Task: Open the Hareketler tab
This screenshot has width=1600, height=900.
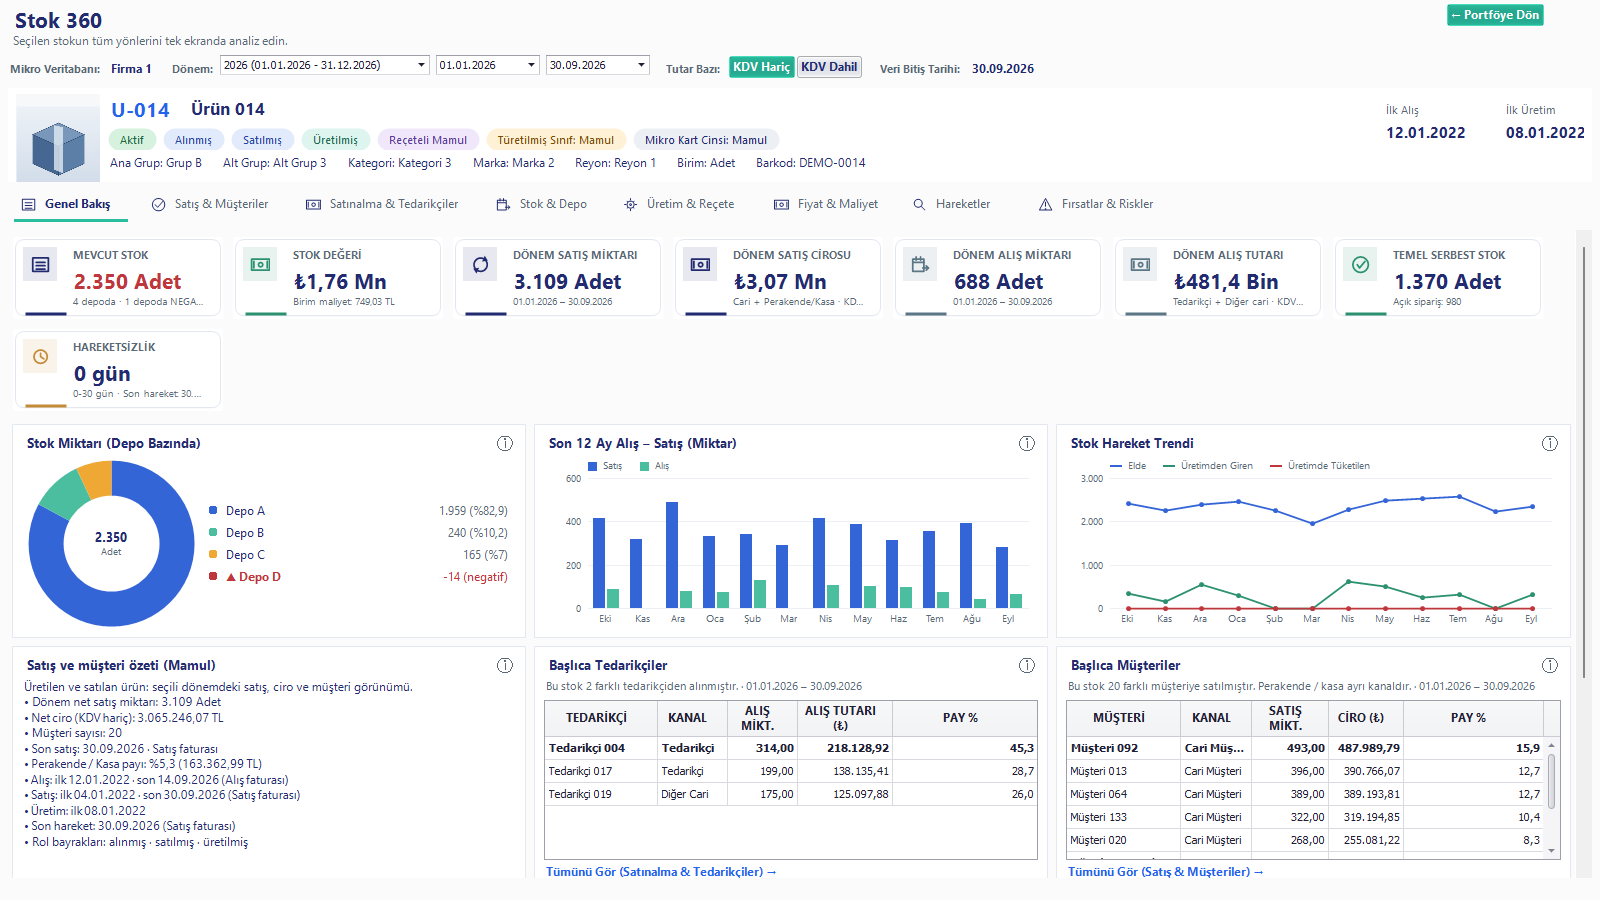Action: (951, 204)
